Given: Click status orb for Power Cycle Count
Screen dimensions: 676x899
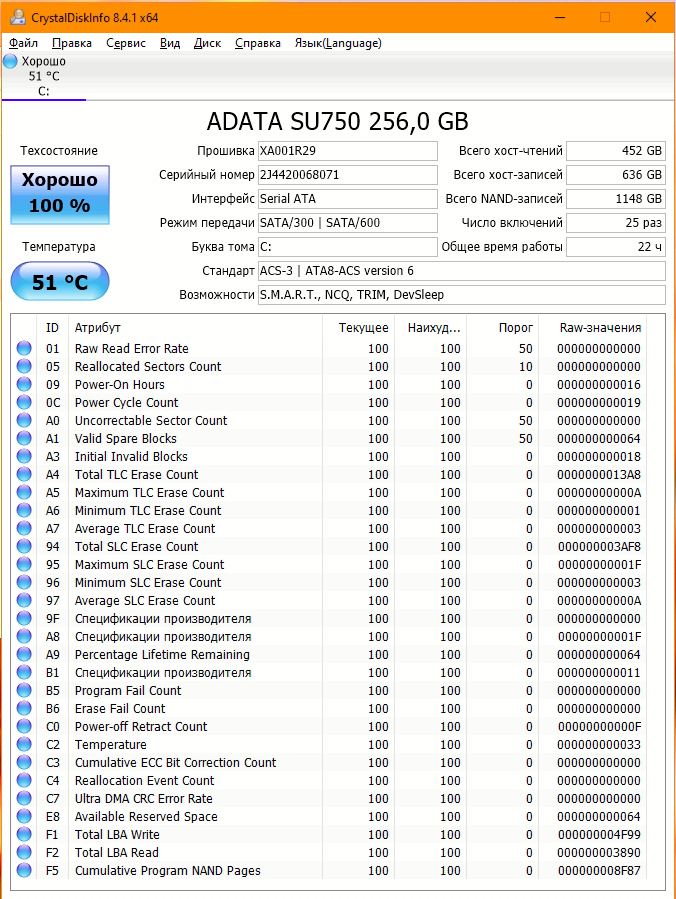Looking at the screenshot, I should pyautogui.click(x=24, y=402).
